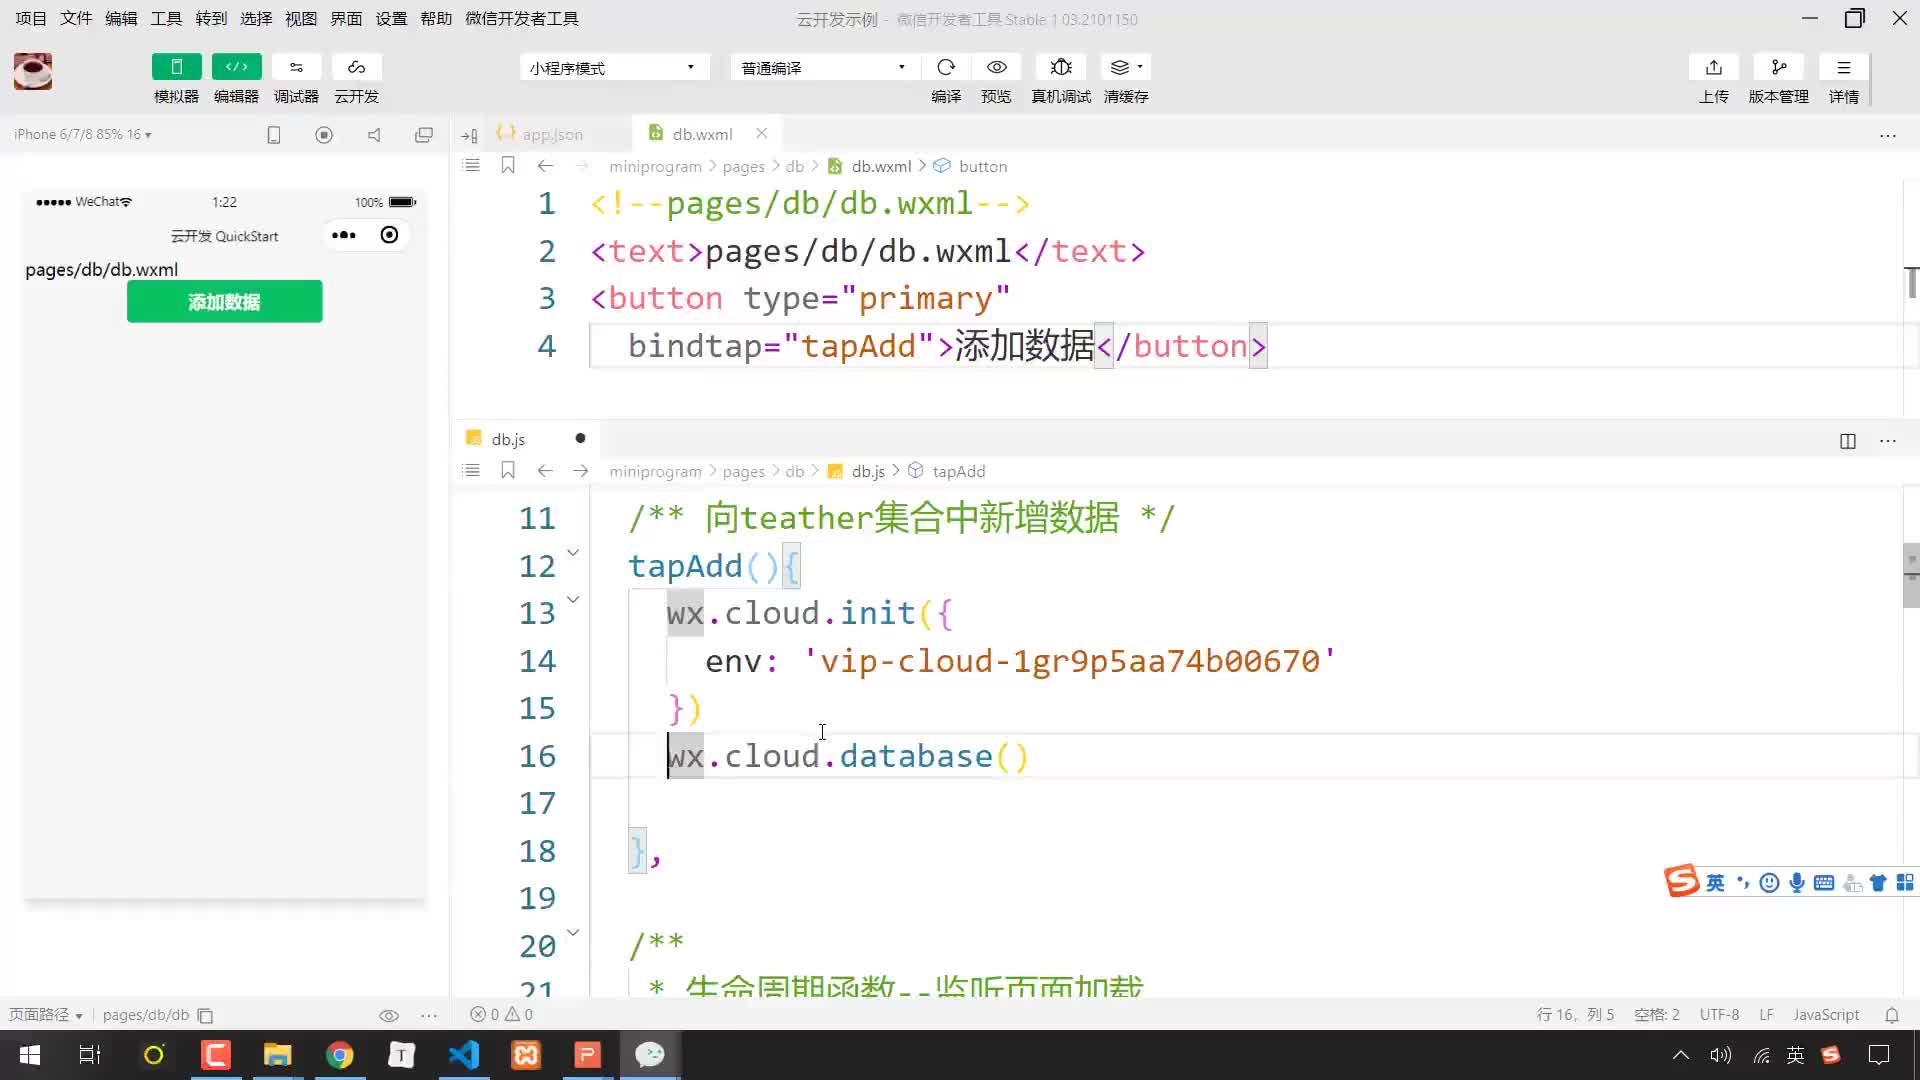Toggle the 模拟器 simulator panel button

176,67
